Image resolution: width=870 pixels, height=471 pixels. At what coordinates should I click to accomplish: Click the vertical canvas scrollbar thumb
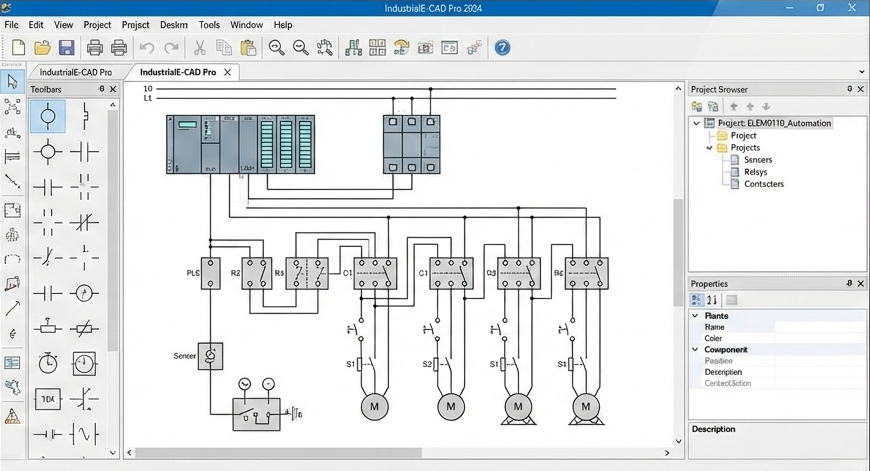coord(678,252)
